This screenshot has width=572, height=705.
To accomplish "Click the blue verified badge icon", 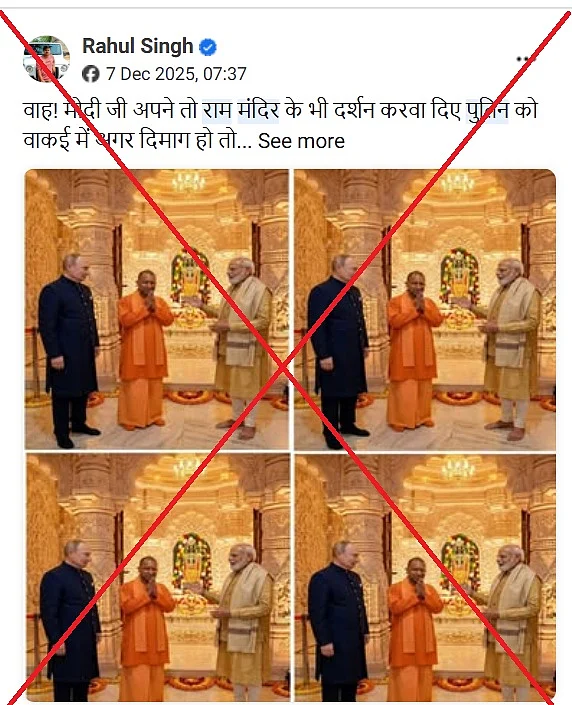I will tap(208, 47).
